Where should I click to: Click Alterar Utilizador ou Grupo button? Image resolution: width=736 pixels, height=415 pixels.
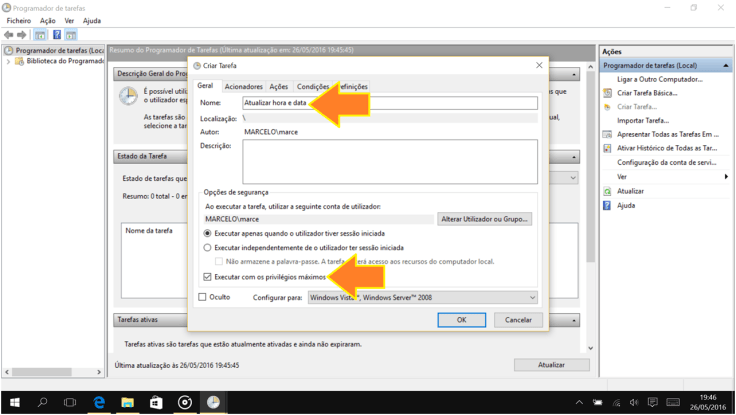point(484,218)
